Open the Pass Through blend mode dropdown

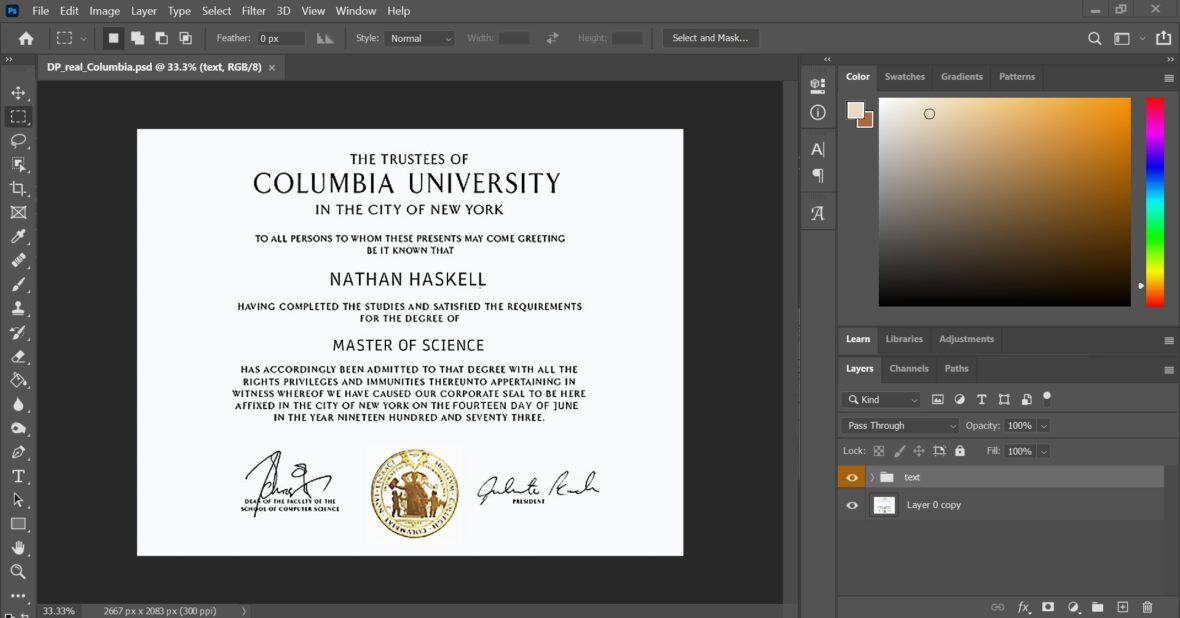900,425
